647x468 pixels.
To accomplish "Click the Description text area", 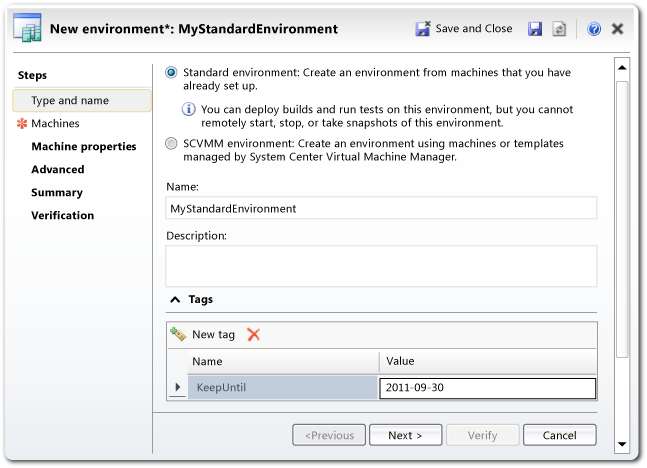I will pos(380,266).
